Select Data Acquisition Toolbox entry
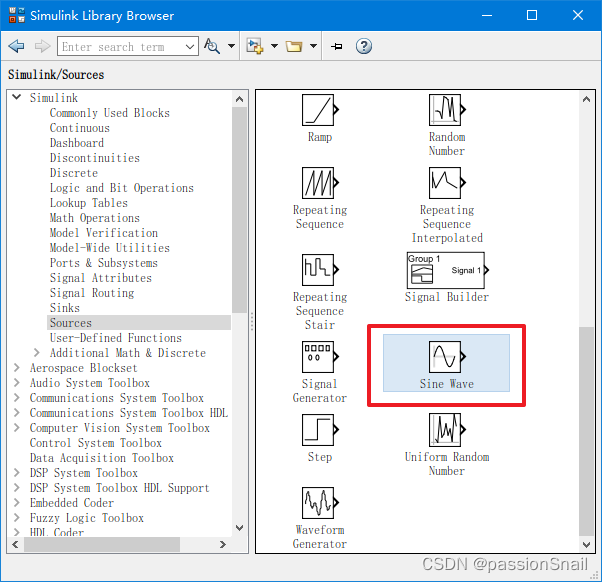 coord(102,458)
